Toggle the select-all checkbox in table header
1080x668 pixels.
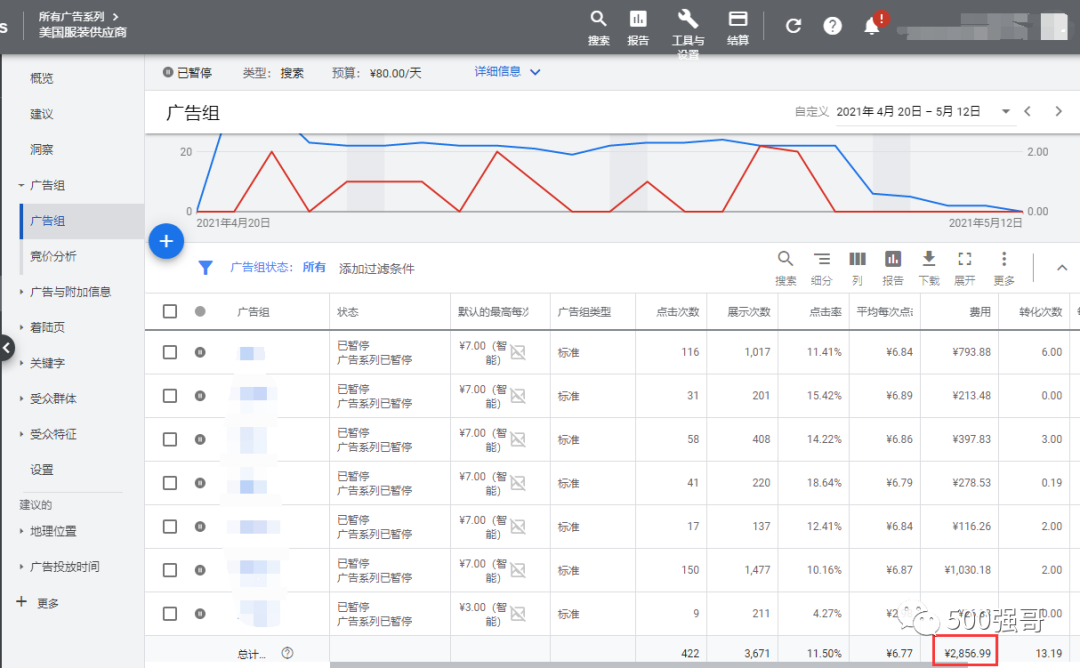[x=170, y=311]
